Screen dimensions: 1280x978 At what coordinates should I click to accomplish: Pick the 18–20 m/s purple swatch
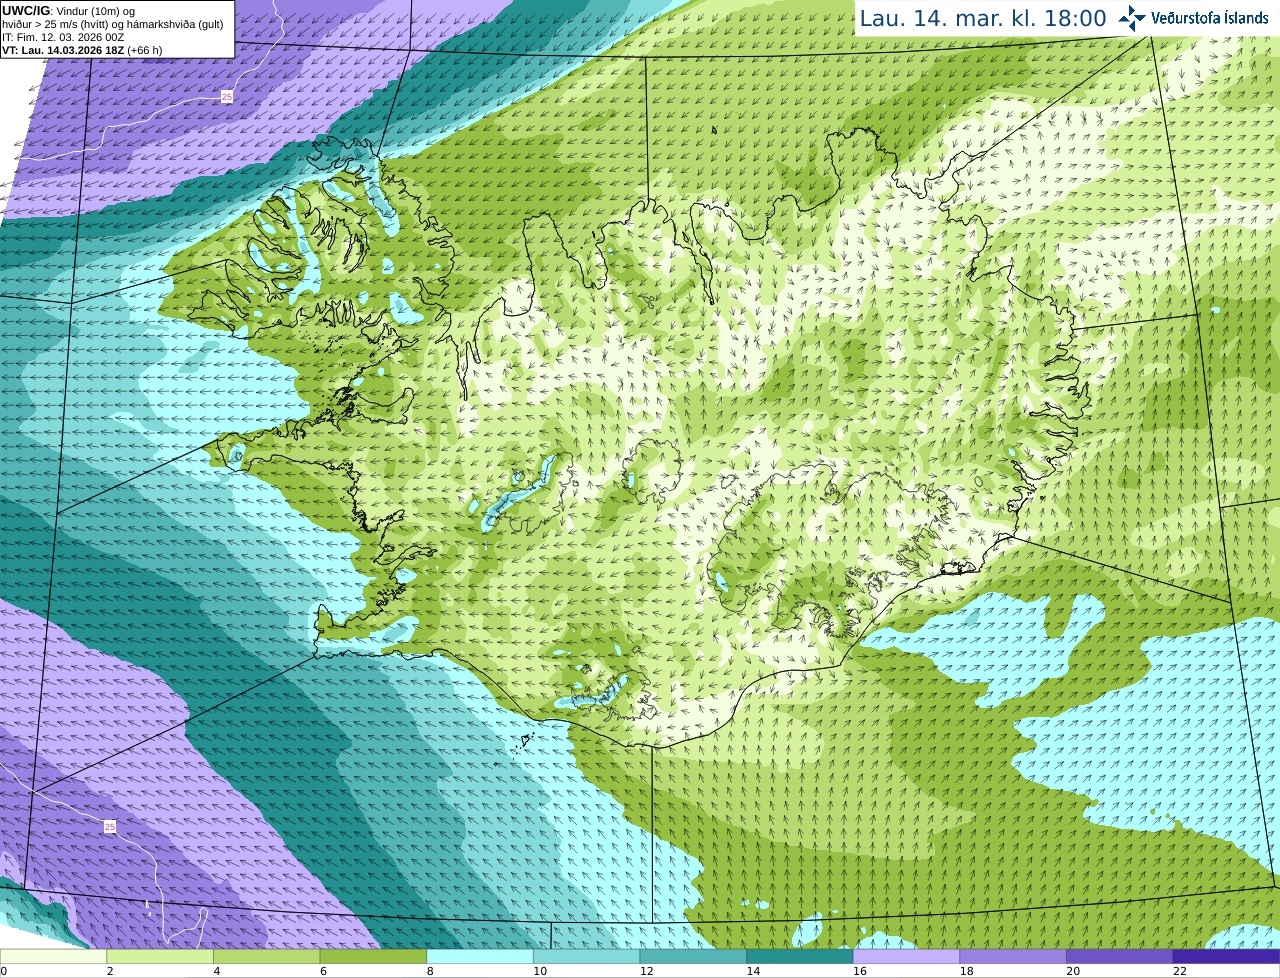[x=1013, y=956]
